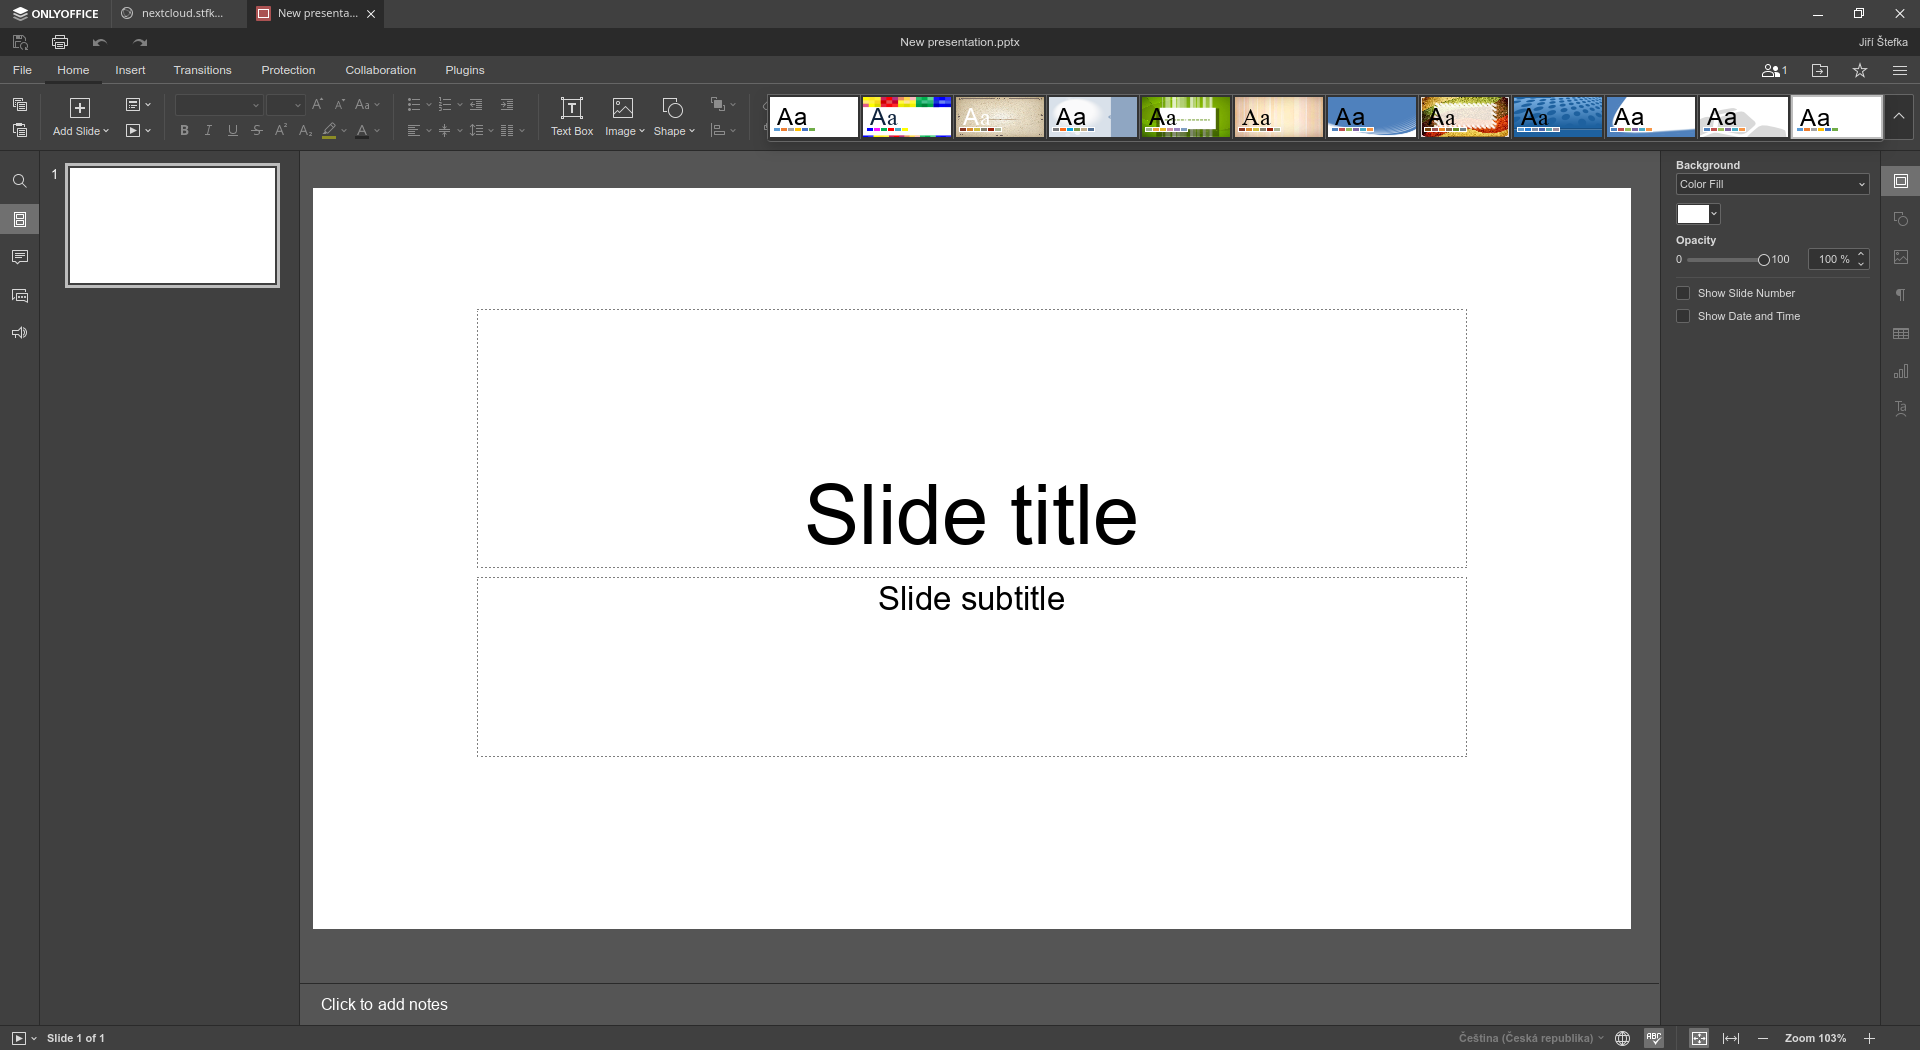Expand the Change Case options

[366, 104]
